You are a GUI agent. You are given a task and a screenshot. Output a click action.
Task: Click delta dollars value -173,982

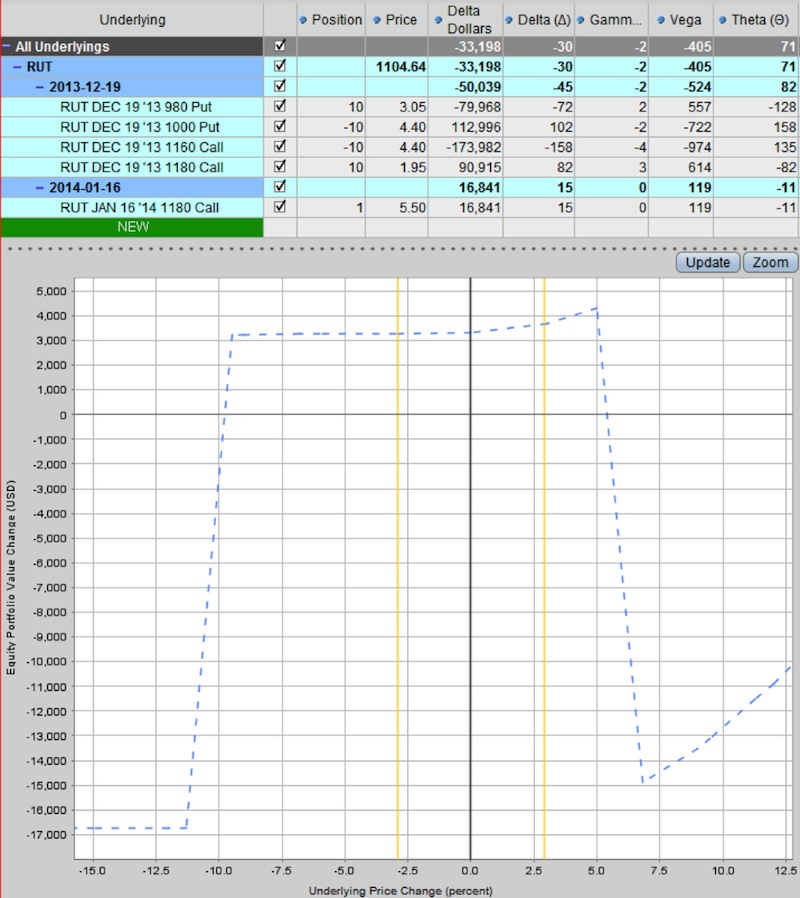tap(474, 147)
